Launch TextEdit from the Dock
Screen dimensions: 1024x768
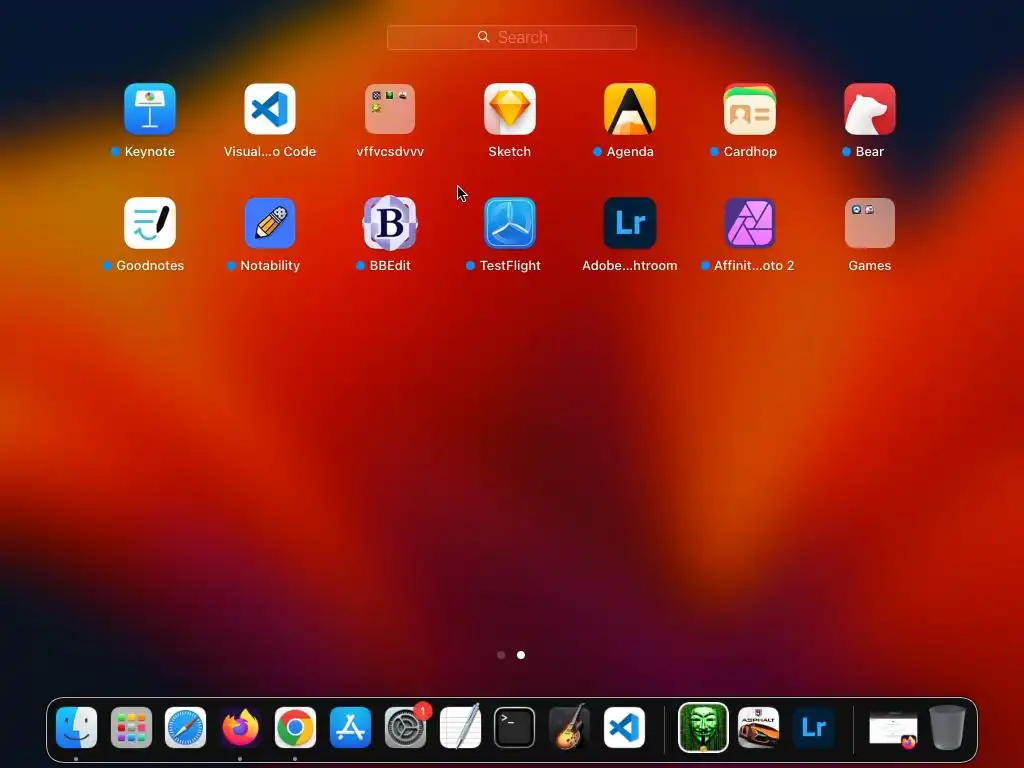pyautogui.click(x=460, y=728)
